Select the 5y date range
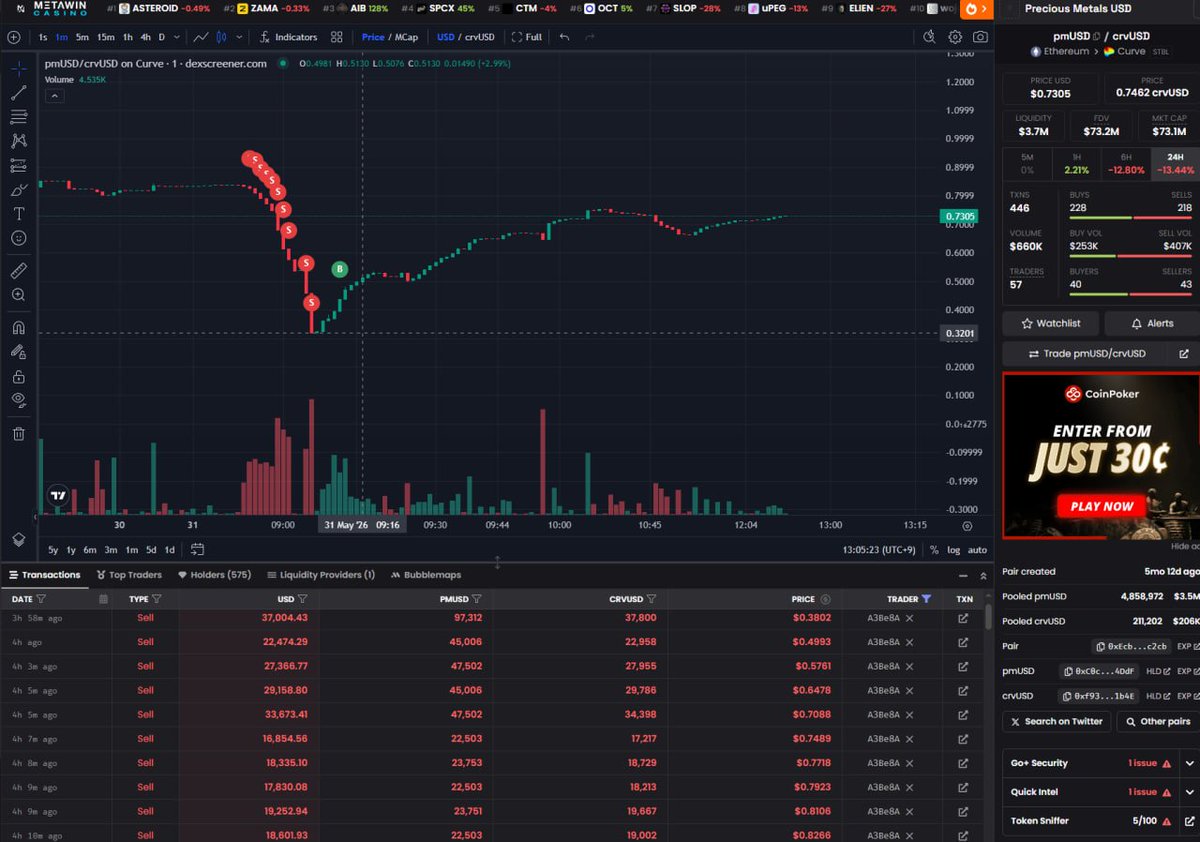1200x842 pixels. [53, 550]
